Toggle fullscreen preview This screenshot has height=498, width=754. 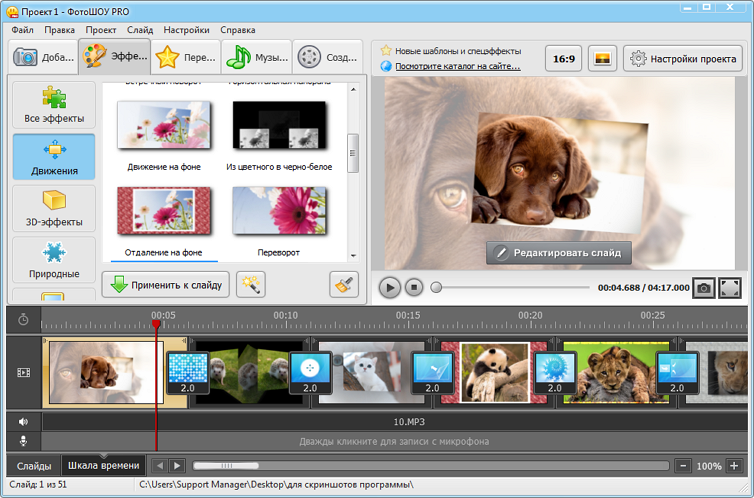[x=729, y=288]
